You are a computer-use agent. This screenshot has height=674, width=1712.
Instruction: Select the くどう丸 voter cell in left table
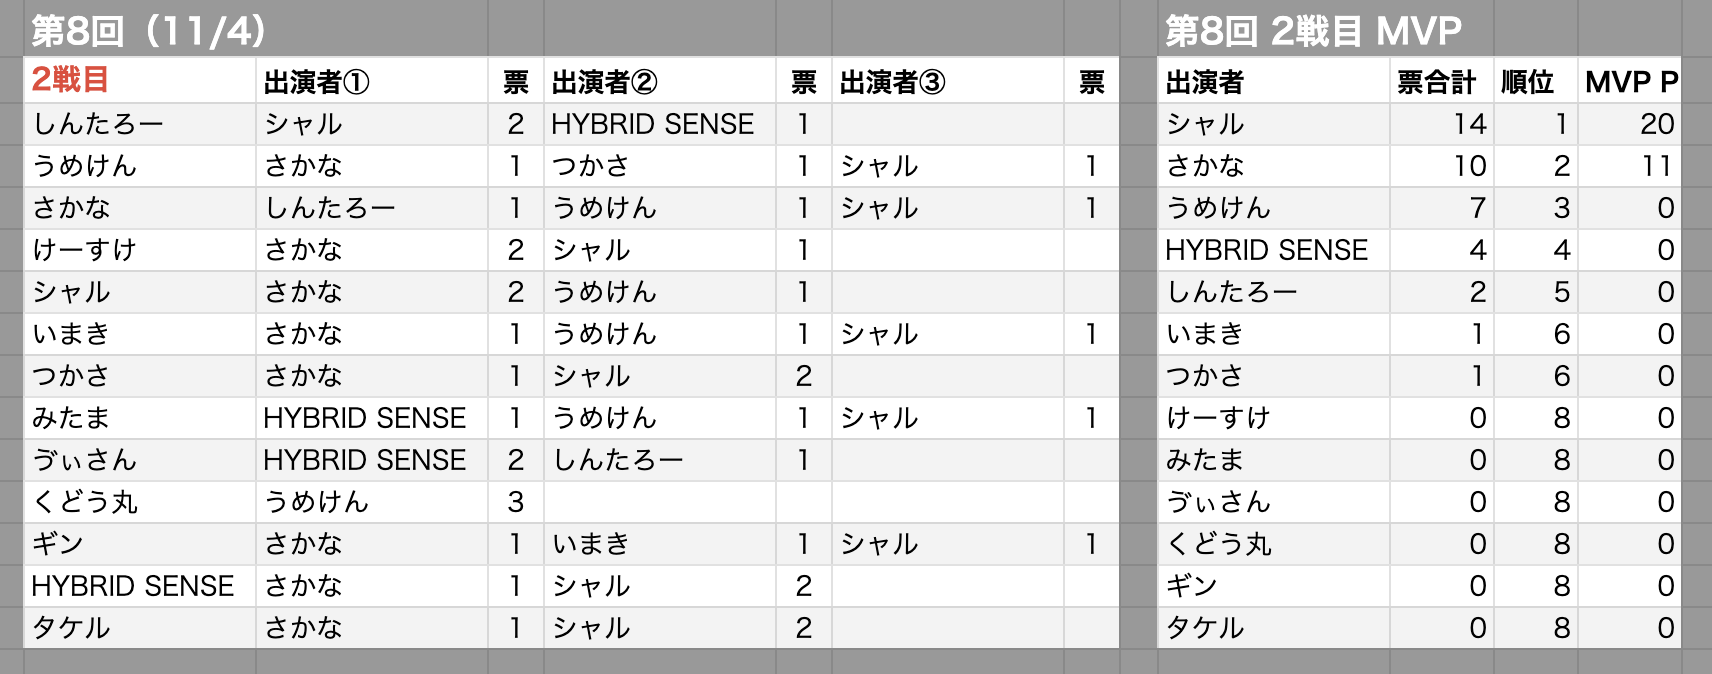pyautogui.click(x=85, y=502)
